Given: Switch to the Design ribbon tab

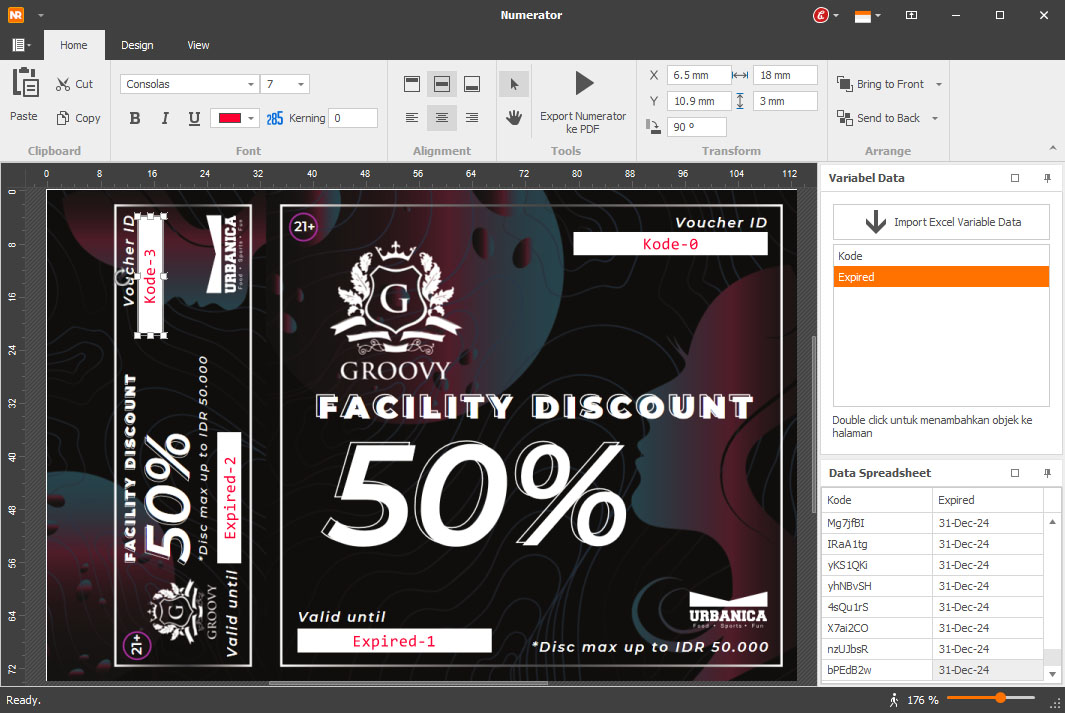Looking at the screenshot, I should point(137,45).
